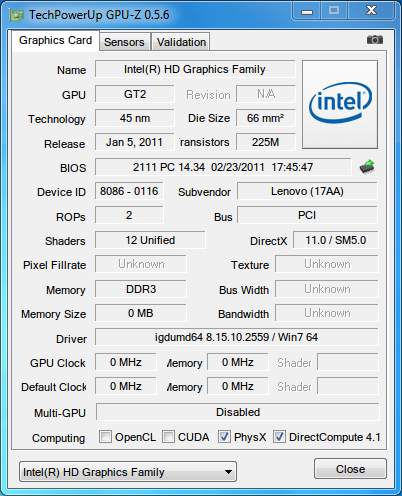The width and height of the screenshot is (402, 496).
Task: Click the Release date Jan 5, 2011
Action: coord(135,142)
